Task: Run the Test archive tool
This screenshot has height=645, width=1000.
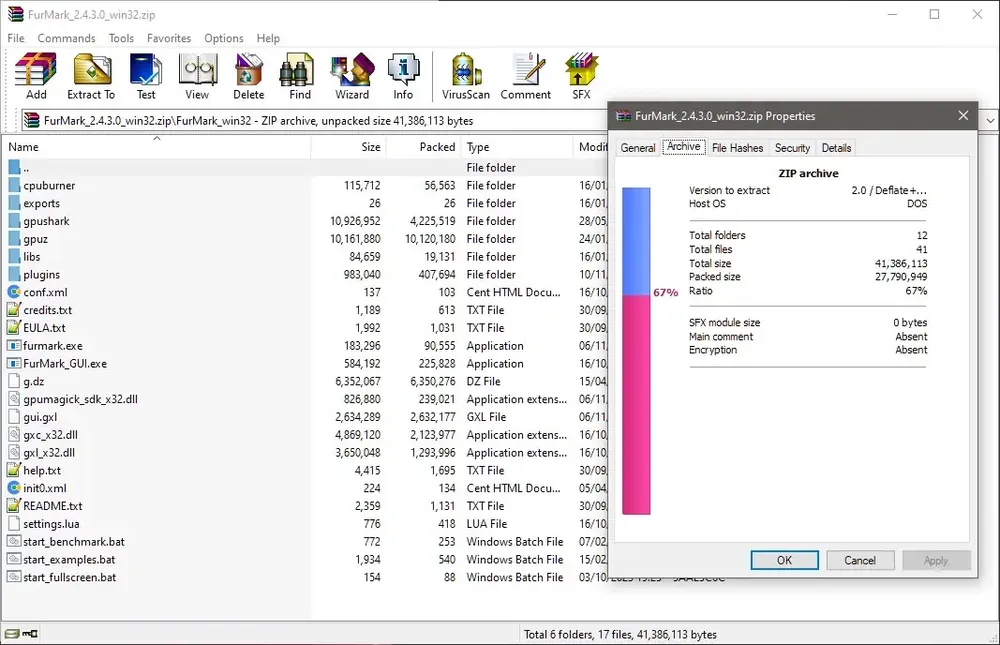Action: tap(146, 77)
